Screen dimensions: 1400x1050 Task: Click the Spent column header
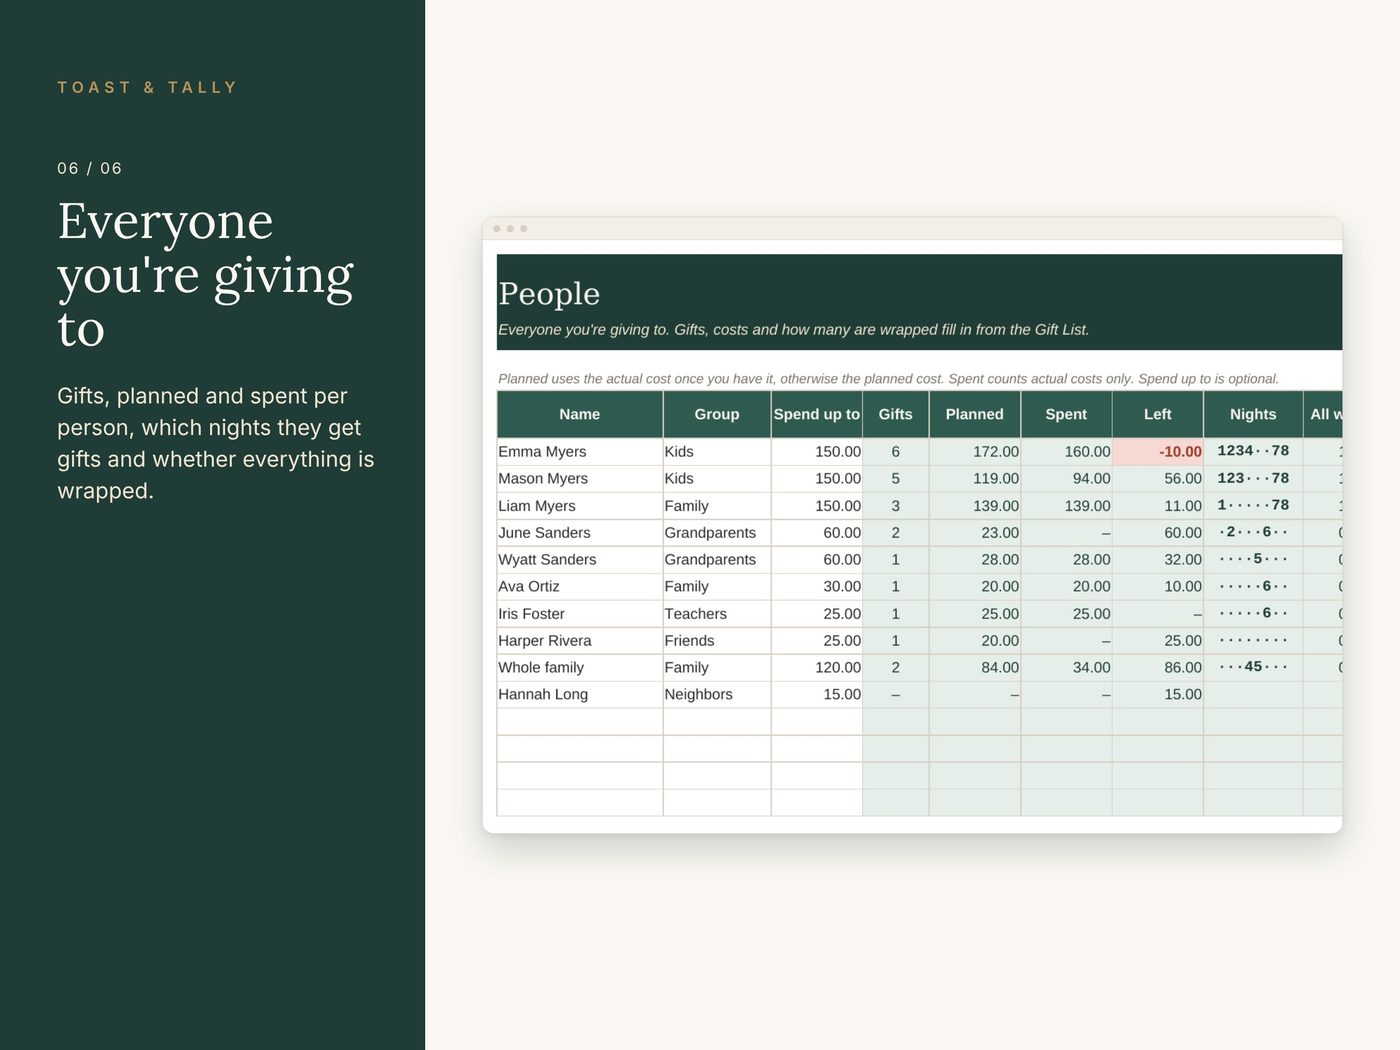point(1066,414)
